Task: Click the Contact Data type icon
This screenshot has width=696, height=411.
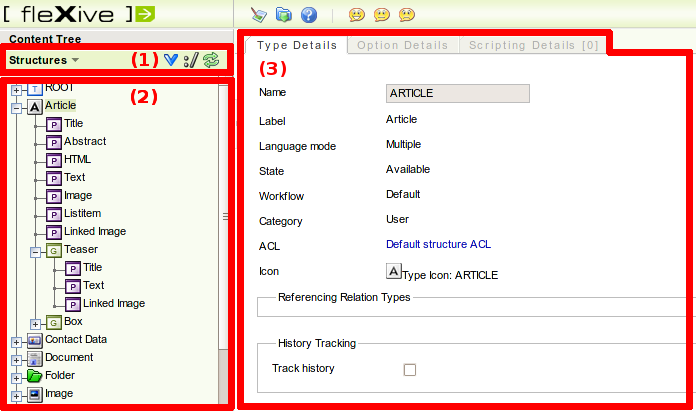Action: tap(35, 341)
